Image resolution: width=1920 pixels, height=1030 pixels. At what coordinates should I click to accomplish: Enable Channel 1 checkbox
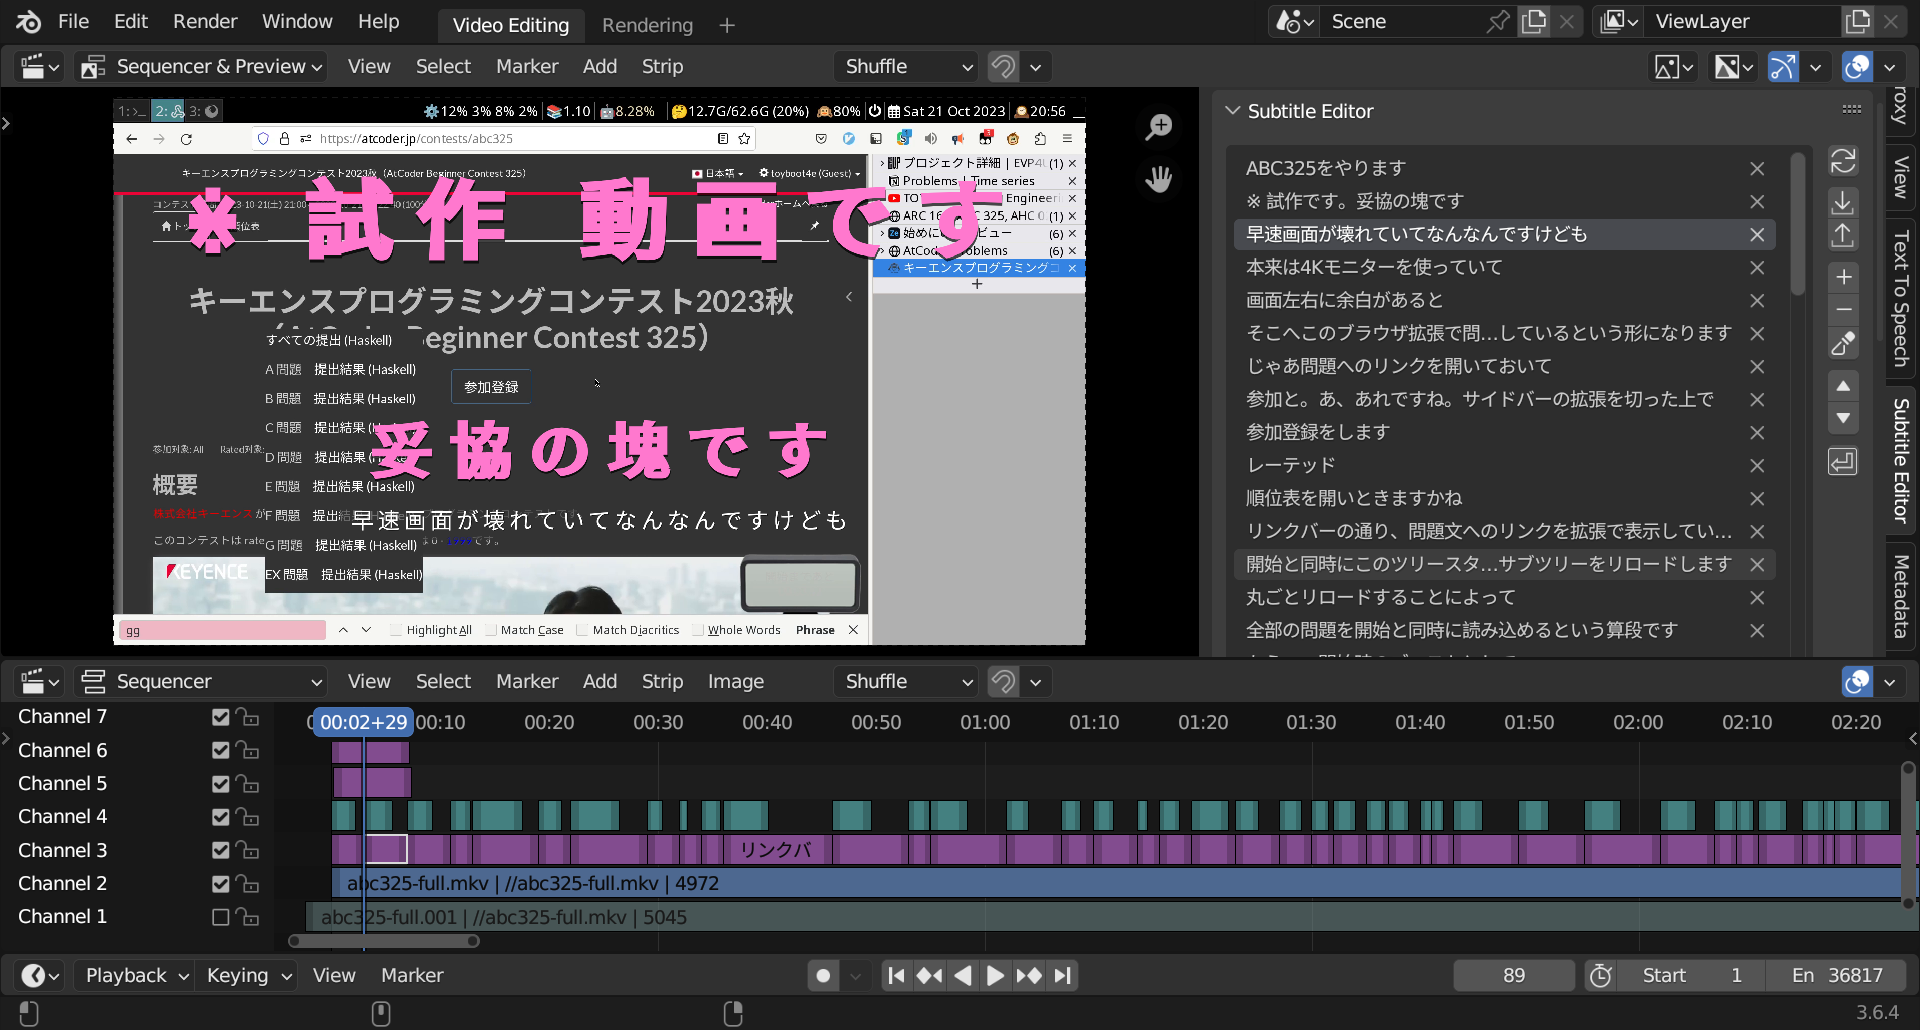tap(221, 917)
